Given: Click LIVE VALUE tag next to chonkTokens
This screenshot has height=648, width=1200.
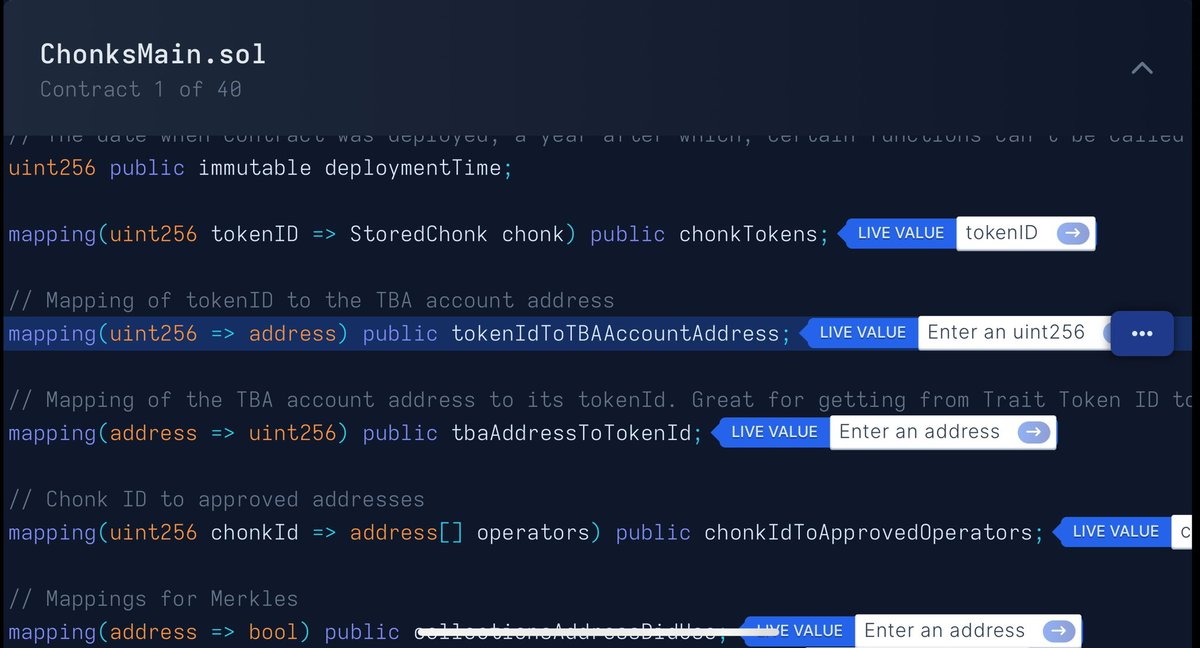Looking at the screenshot, I should [897, 233].
